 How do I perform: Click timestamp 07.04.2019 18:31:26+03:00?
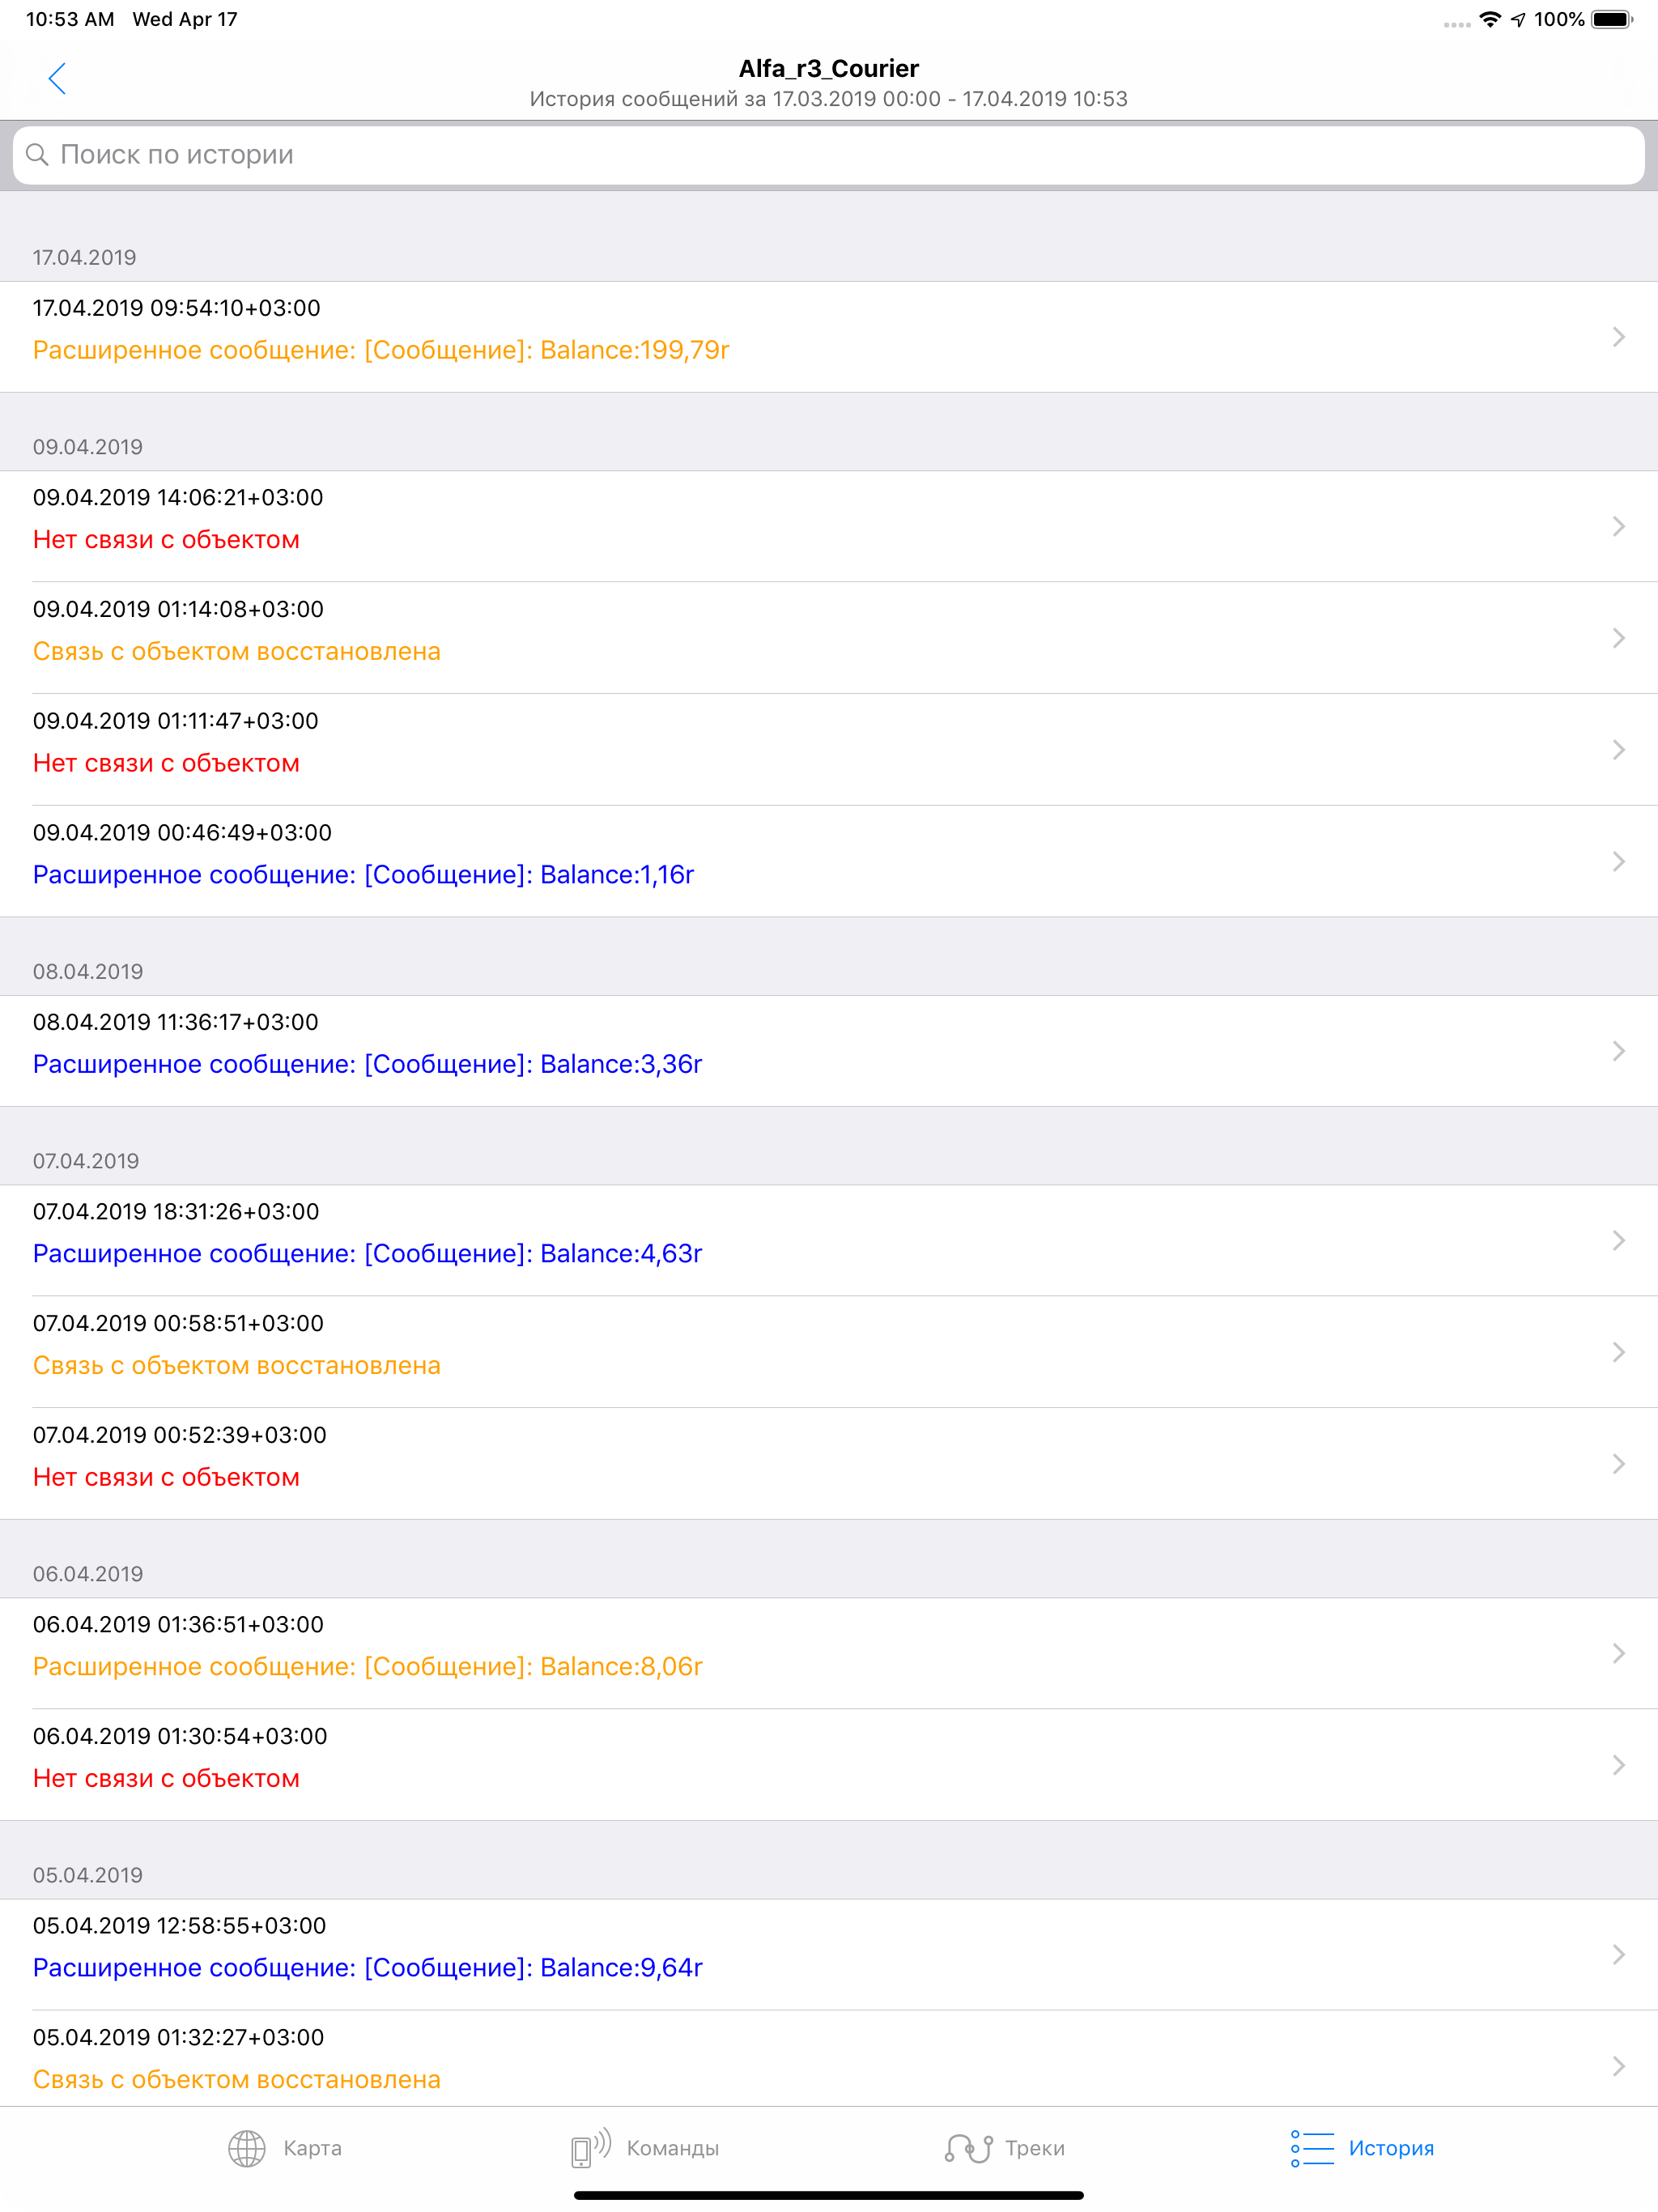(176, 1211)
